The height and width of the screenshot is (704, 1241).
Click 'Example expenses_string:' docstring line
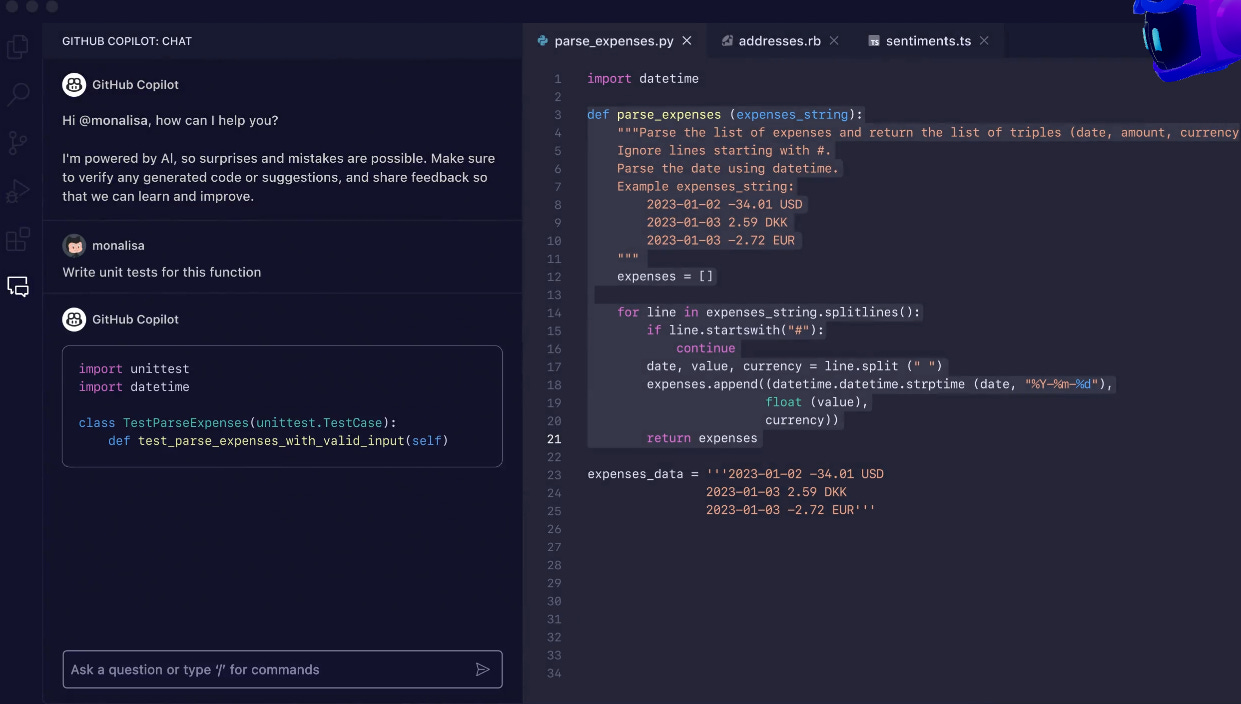[x=705, y=187]
